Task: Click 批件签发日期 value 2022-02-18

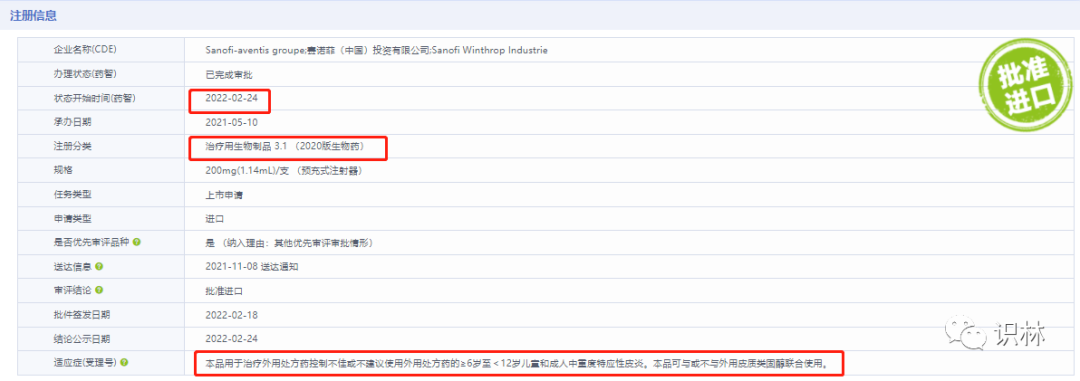Action: 231,314
